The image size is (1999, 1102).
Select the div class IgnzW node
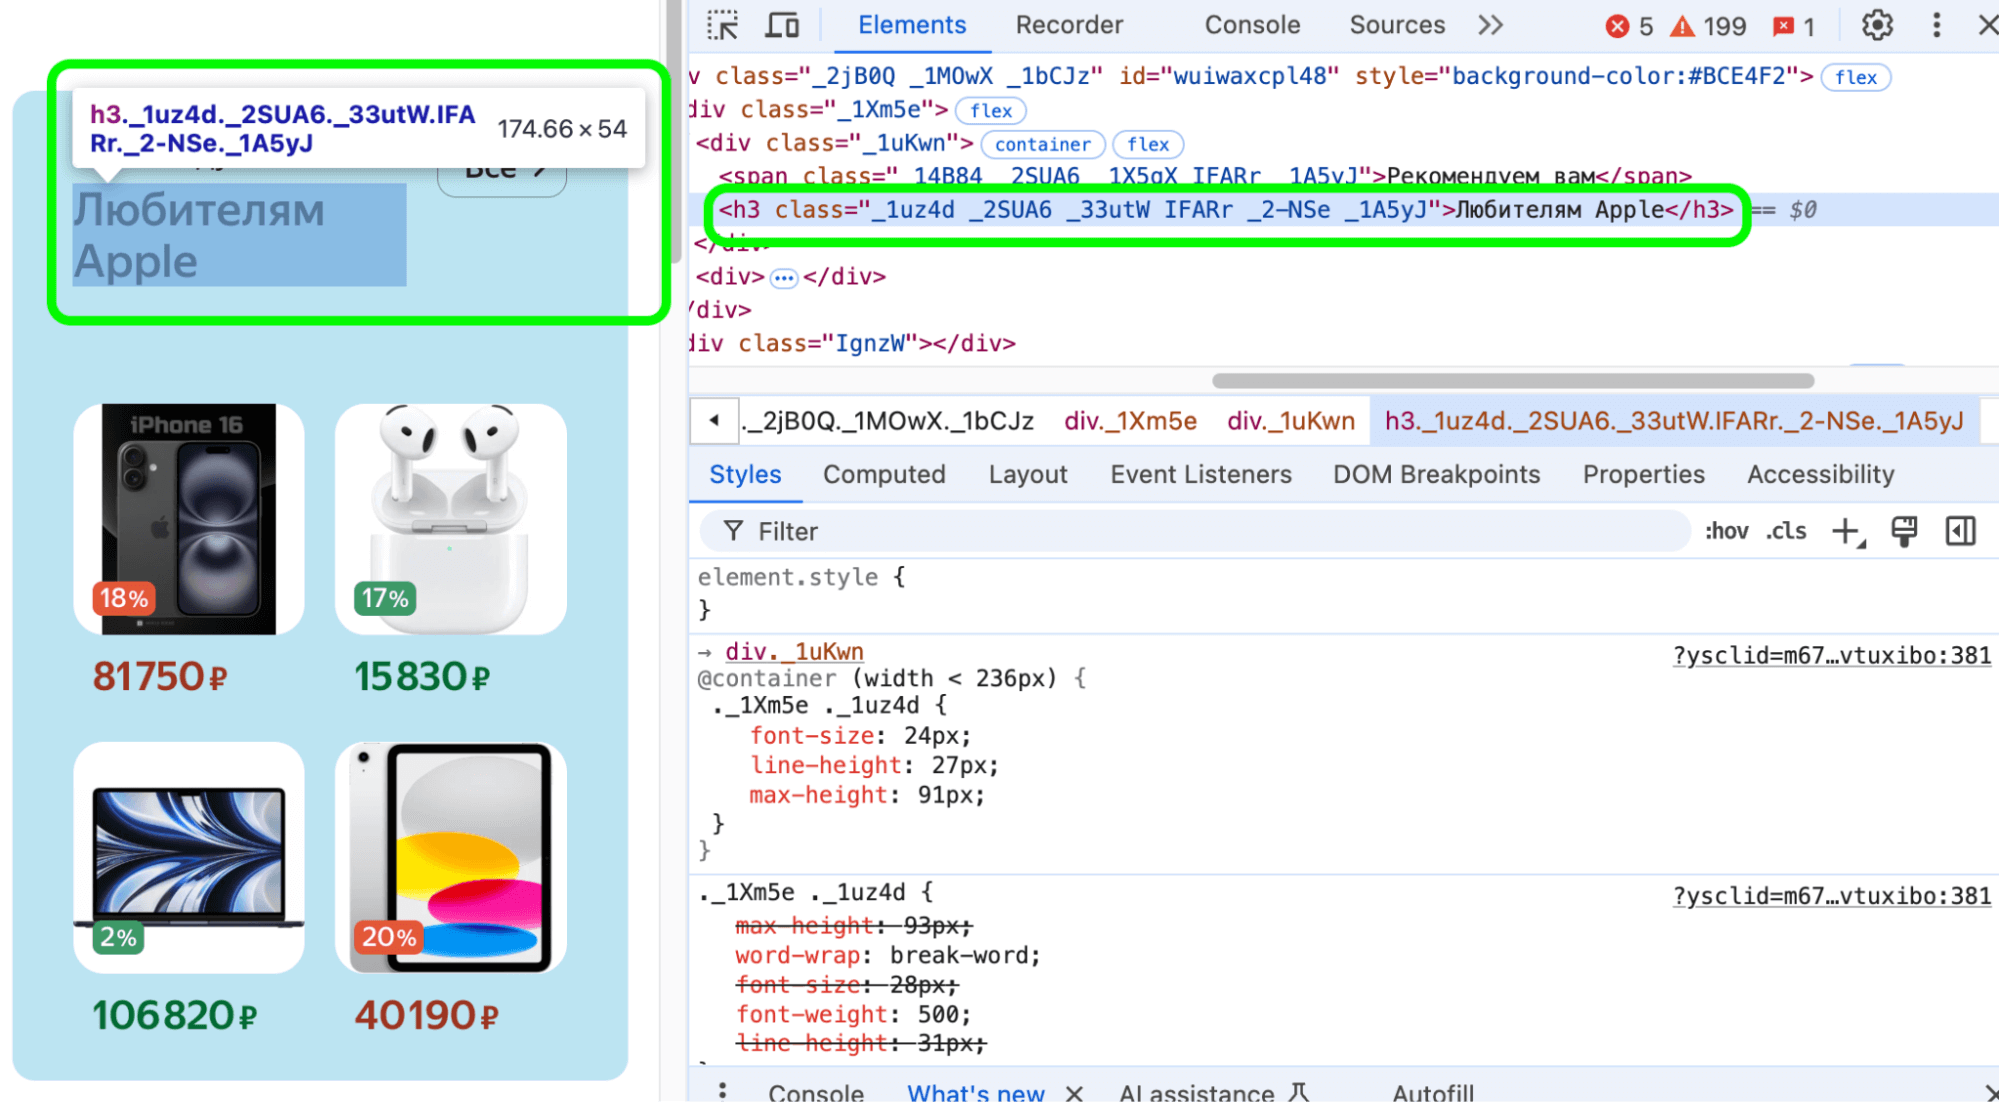(853, 343)
